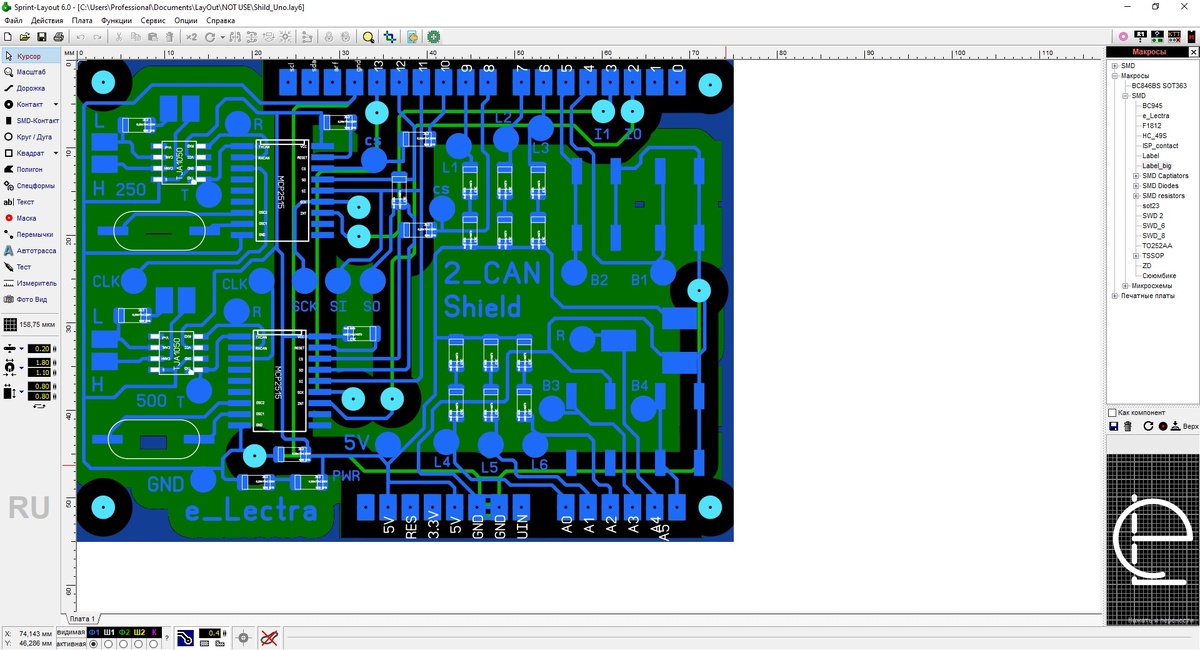Open the Действия menu
This screenshot has height=650, width=1200.
(x=47, y=20)
